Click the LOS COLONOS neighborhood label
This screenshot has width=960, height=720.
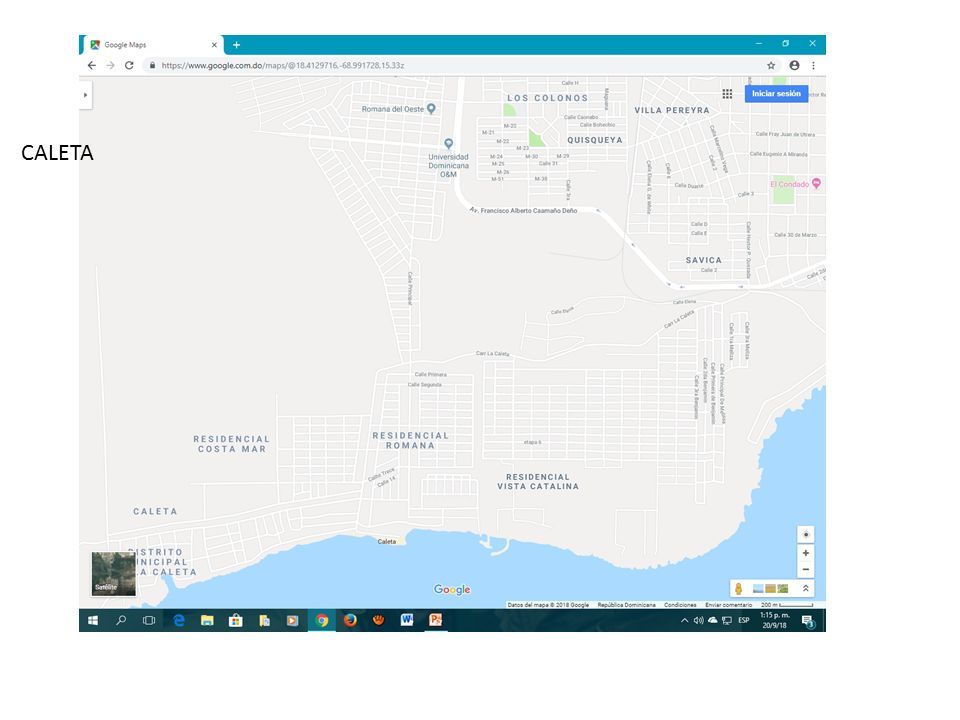[547, 98]
